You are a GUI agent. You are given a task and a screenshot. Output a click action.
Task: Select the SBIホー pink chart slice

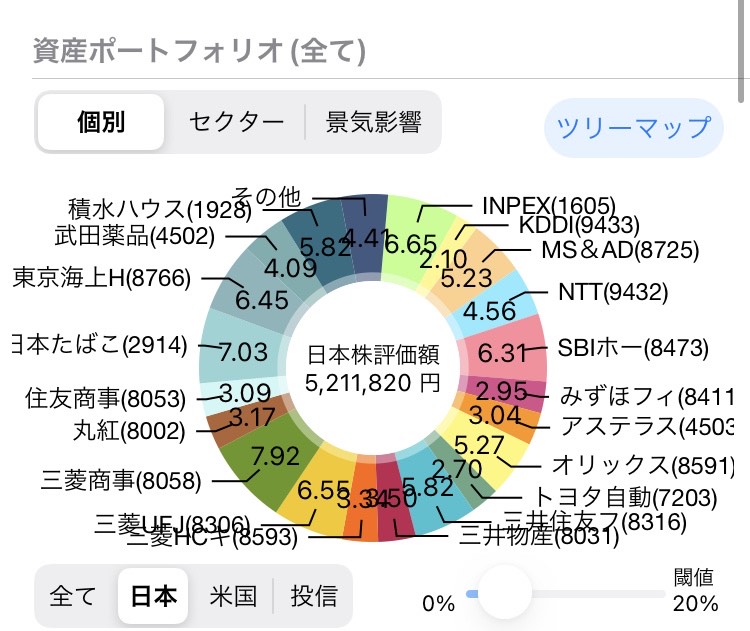[x=505, y=352]
